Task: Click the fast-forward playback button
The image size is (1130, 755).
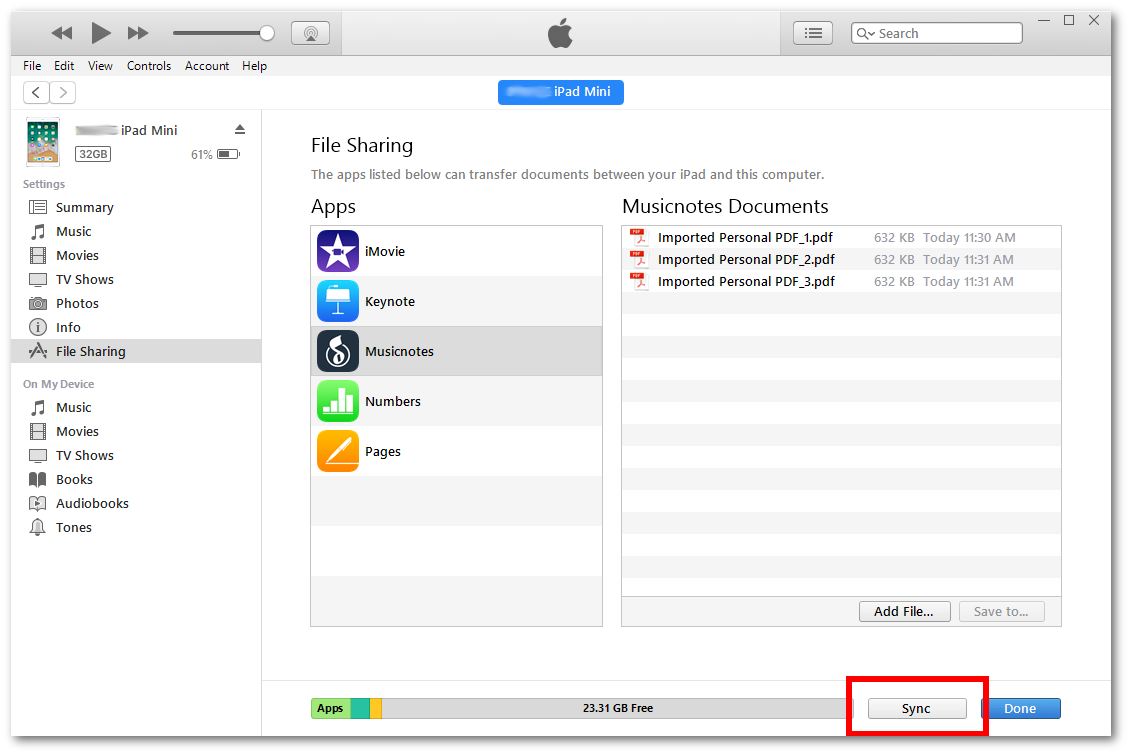Action: (138, 33)
